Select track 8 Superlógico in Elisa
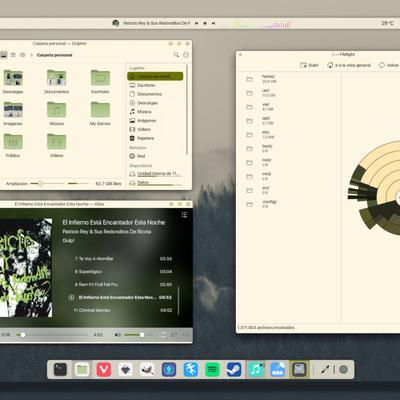400x400 pixels. pos(123,272)
